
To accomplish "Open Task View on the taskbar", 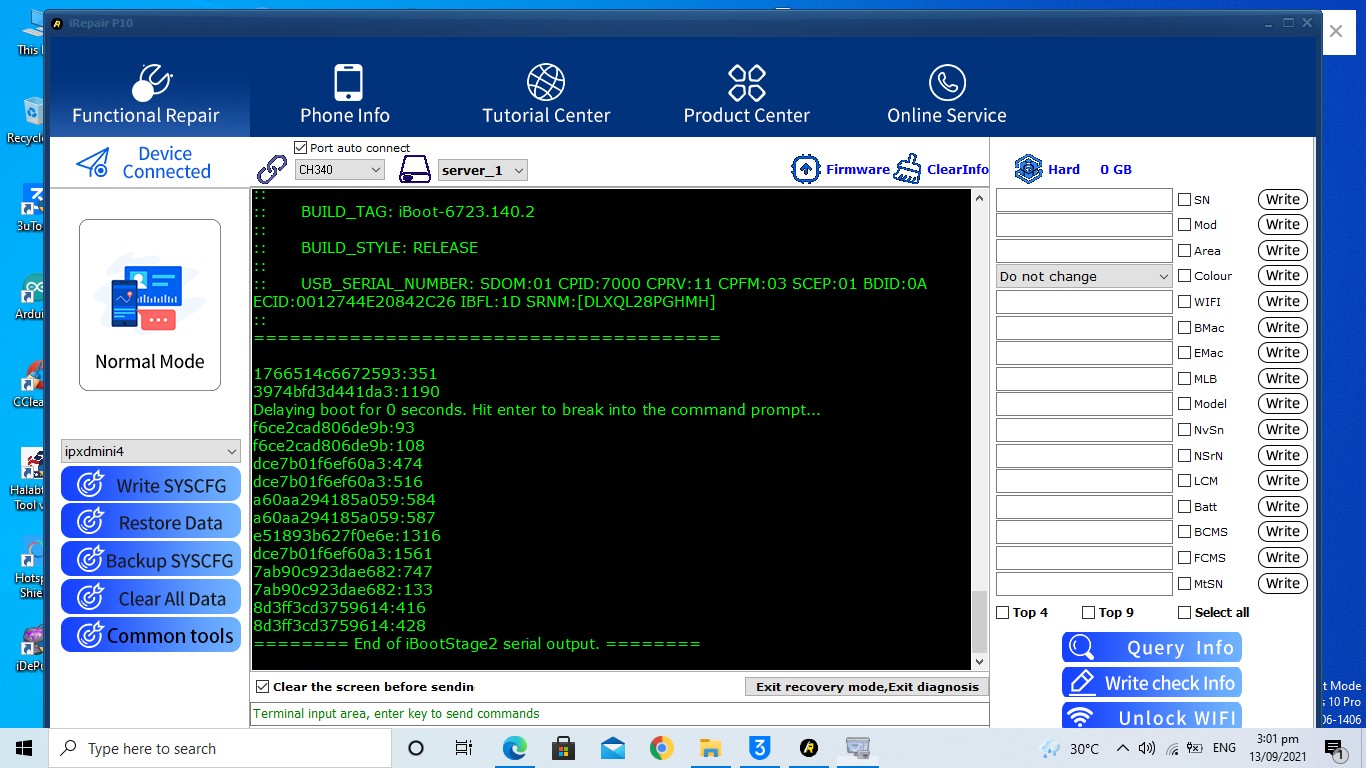I will point(464,748).
